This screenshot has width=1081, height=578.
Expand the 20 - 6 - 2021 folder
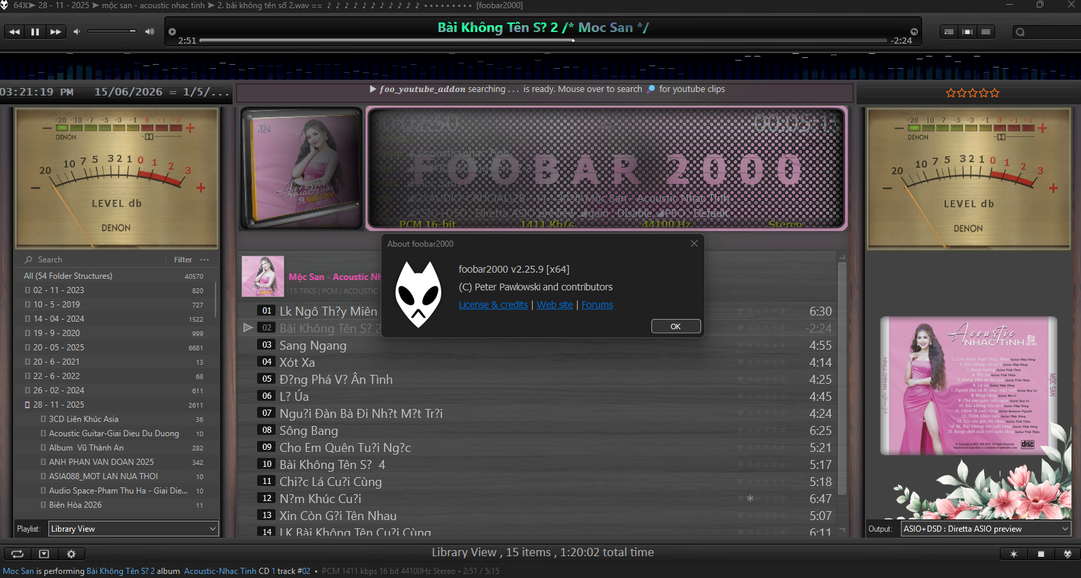[x=28, y=362]
